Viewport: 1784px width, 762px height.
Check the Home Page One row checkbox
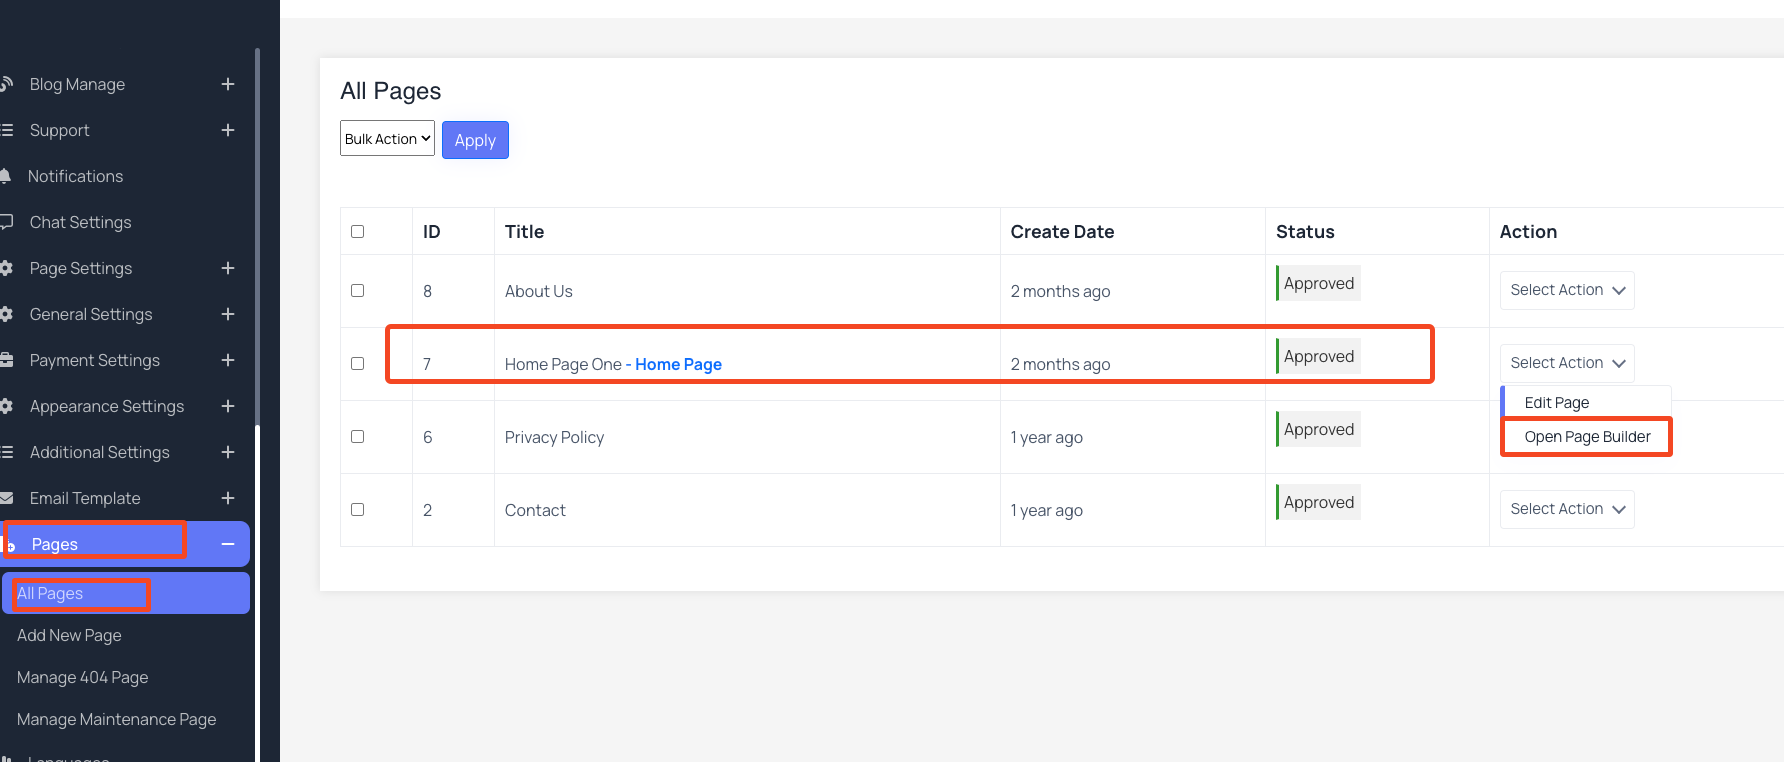coord(357,363)
